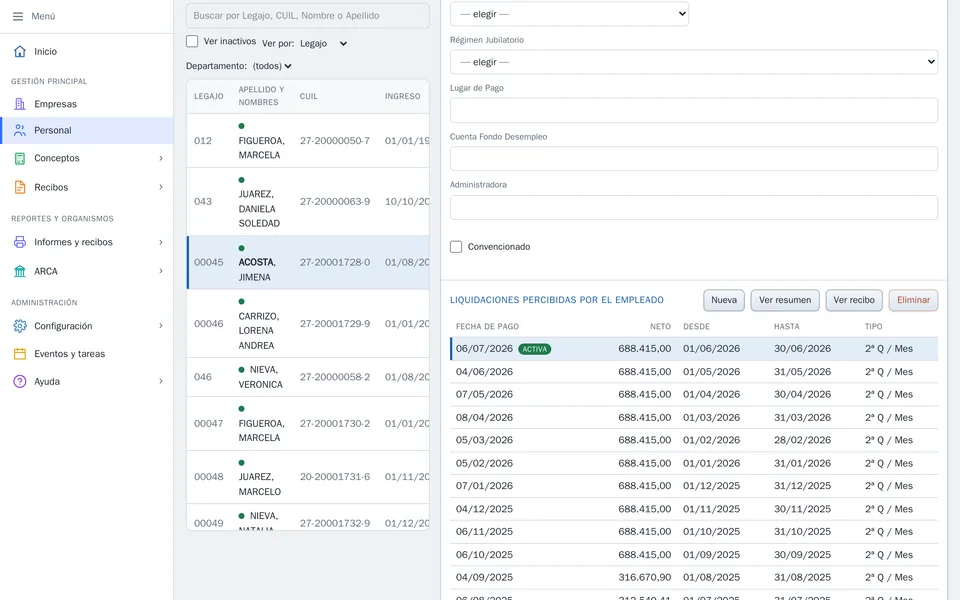
Task: Click the Ver resumen button
Action: [x=785, y=300]
